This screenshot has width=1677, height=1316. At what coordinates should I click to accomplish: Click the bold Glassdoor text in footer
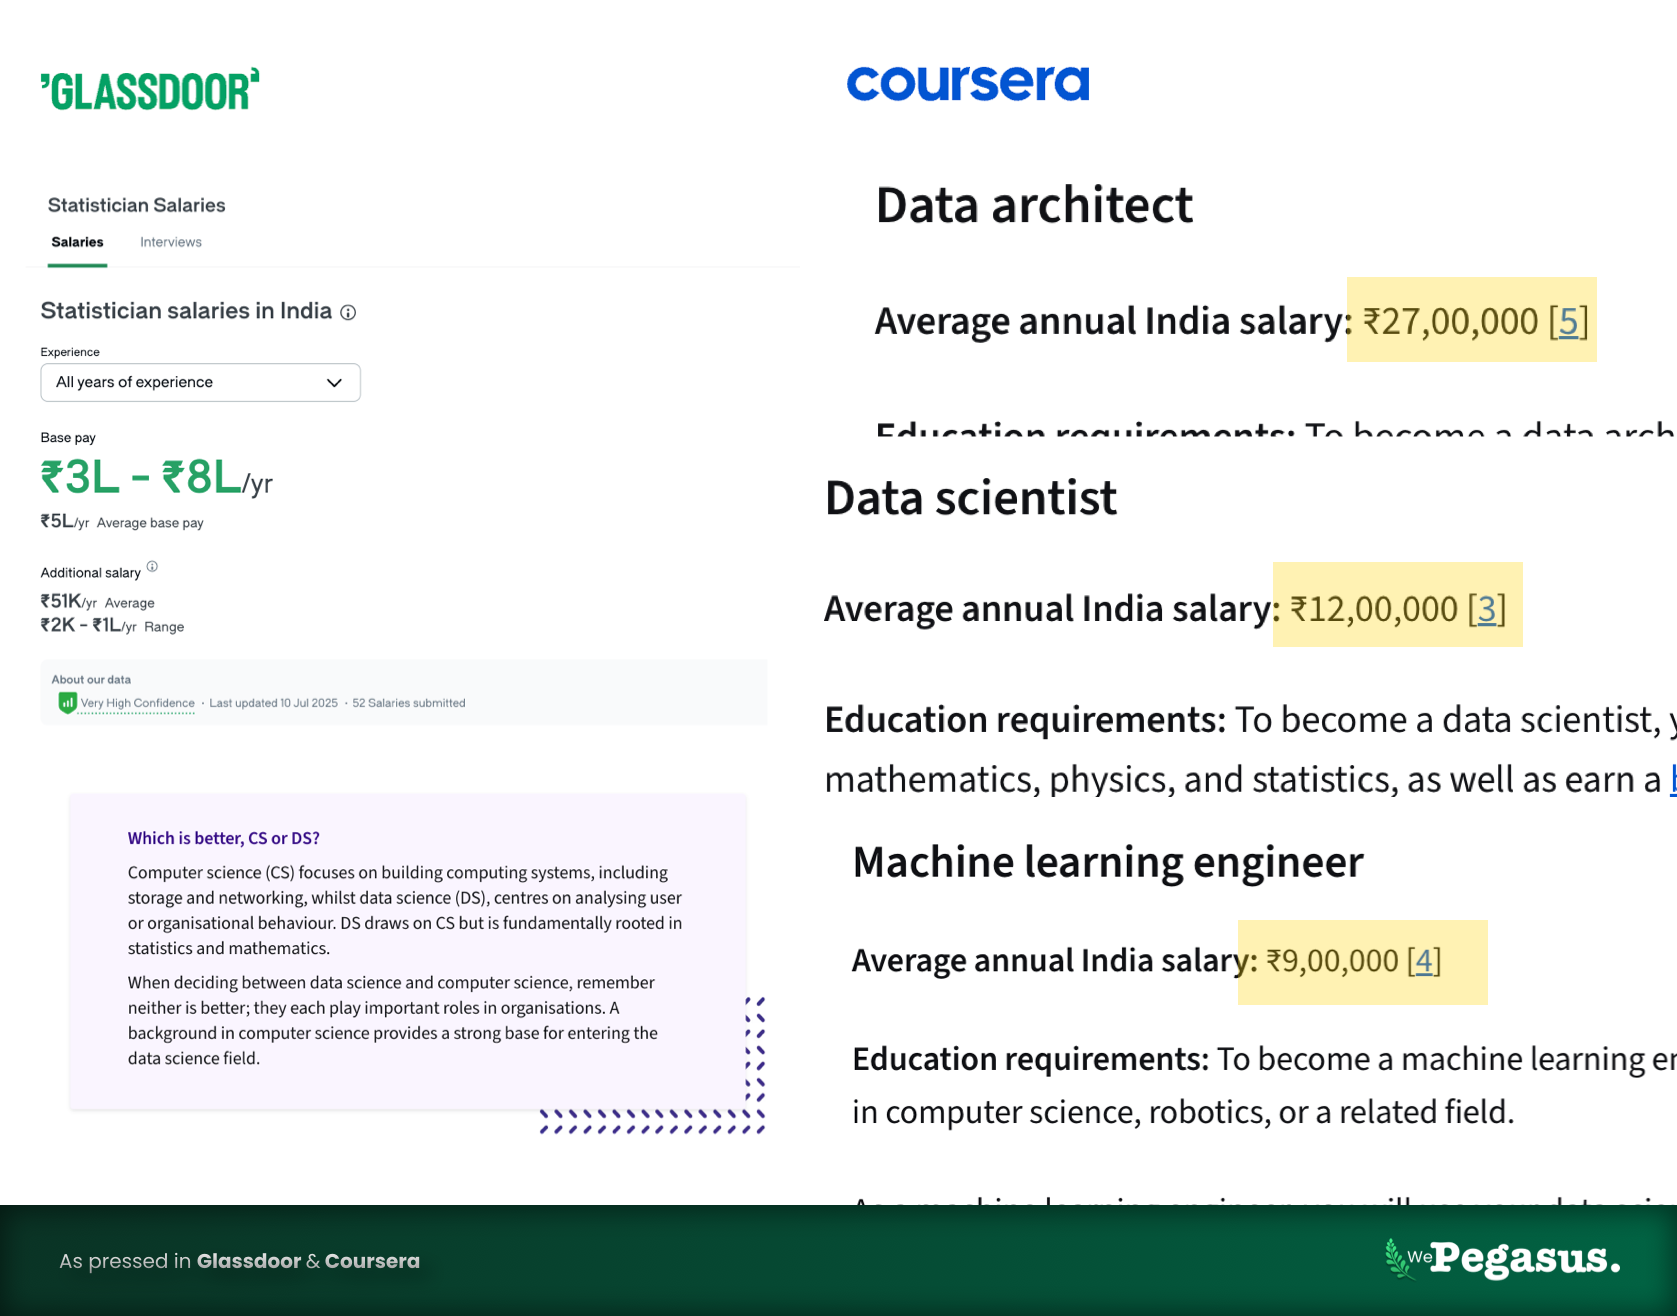coord(248,1261)
